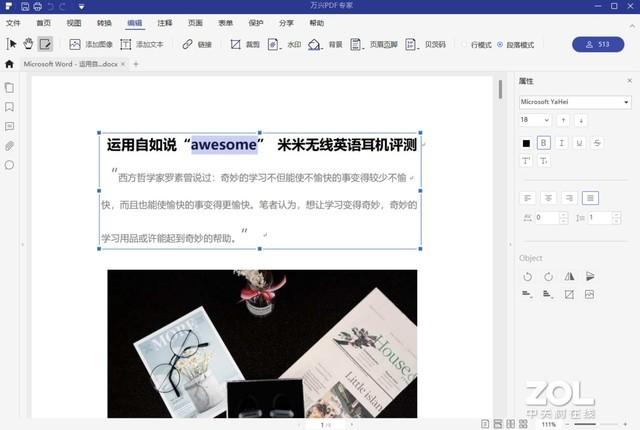Redo the action in title bar

pyautogui.click(x=62, y=6)
